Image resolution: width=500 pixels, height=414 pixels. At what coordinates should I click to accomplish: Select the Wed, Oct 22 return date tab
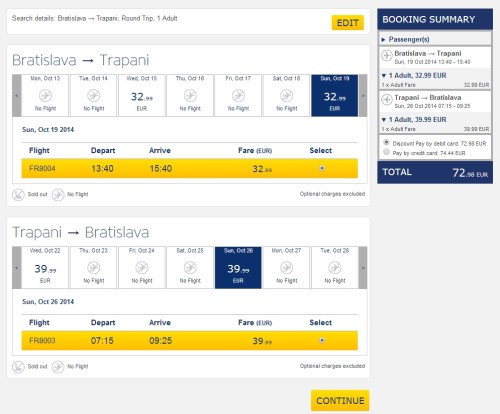(x=45, y=267)
